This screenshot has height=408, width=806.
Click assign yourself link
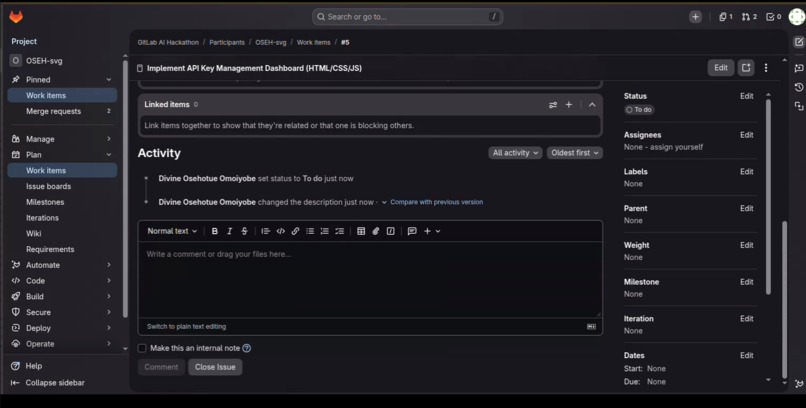[677, 147]
